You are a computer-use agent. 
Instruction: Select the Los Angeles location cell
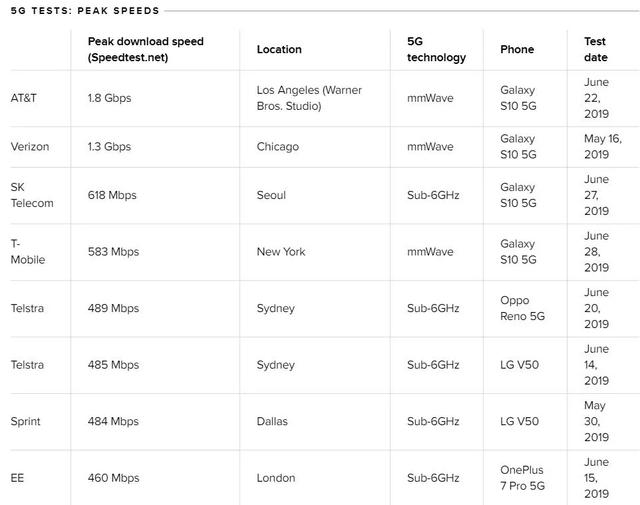309,98
